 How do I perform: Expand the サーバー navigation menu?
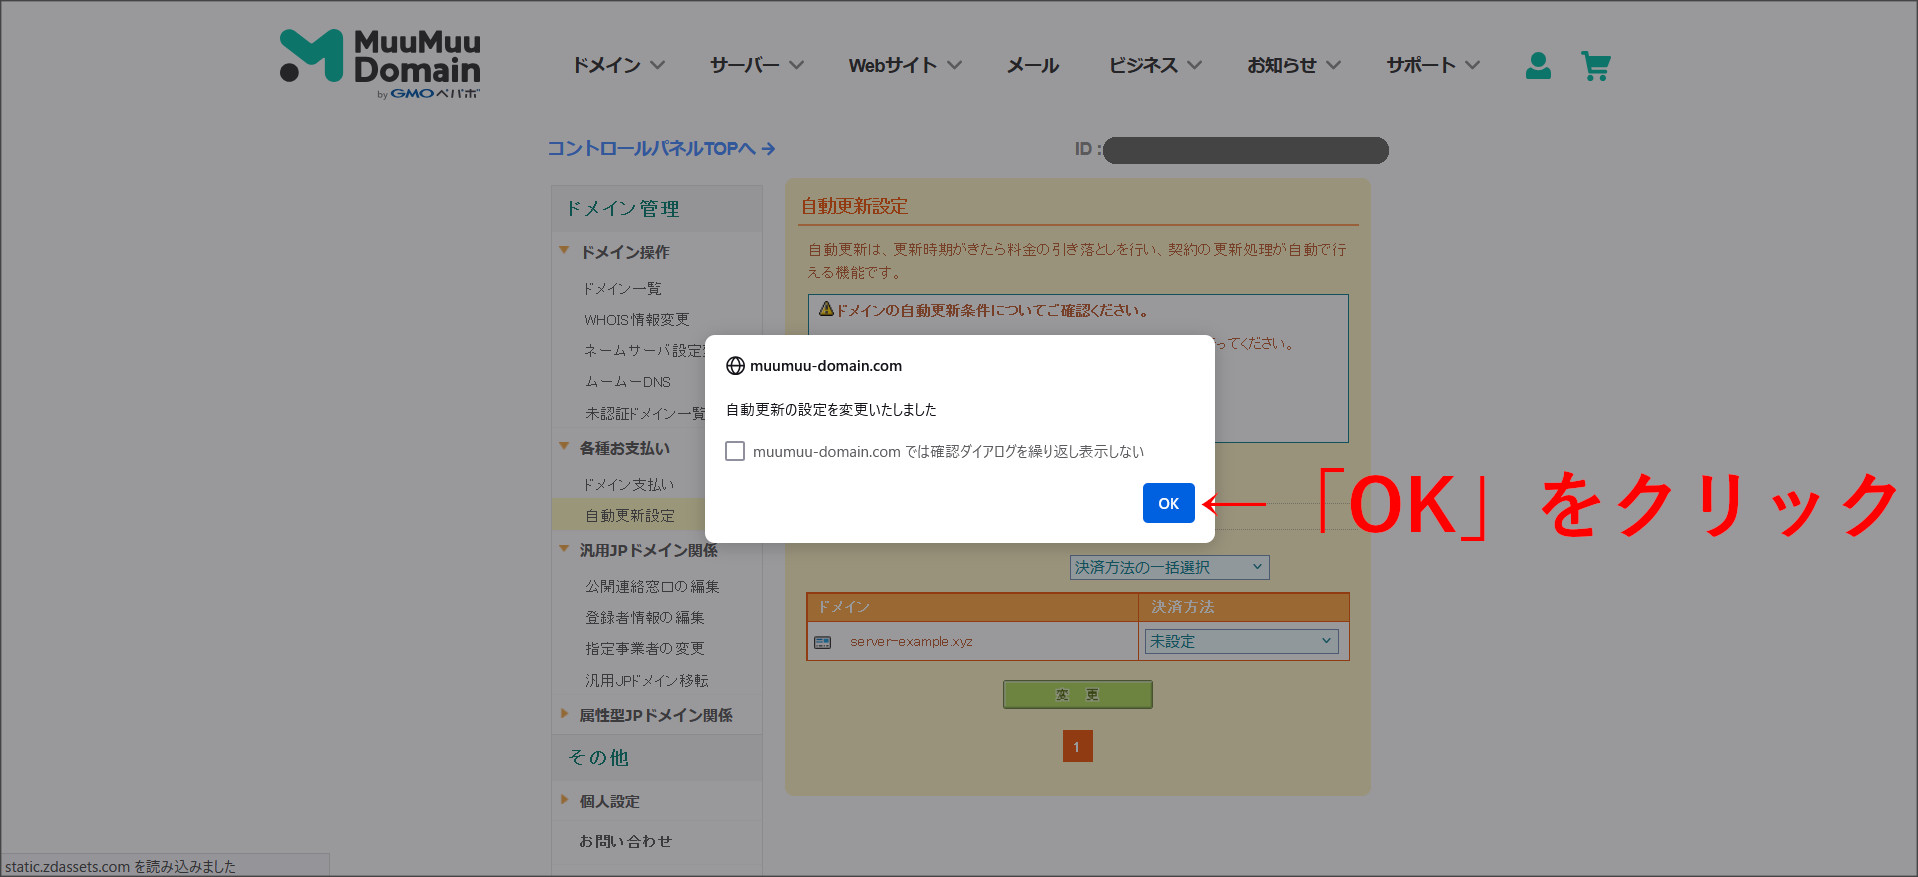(757, 65)
